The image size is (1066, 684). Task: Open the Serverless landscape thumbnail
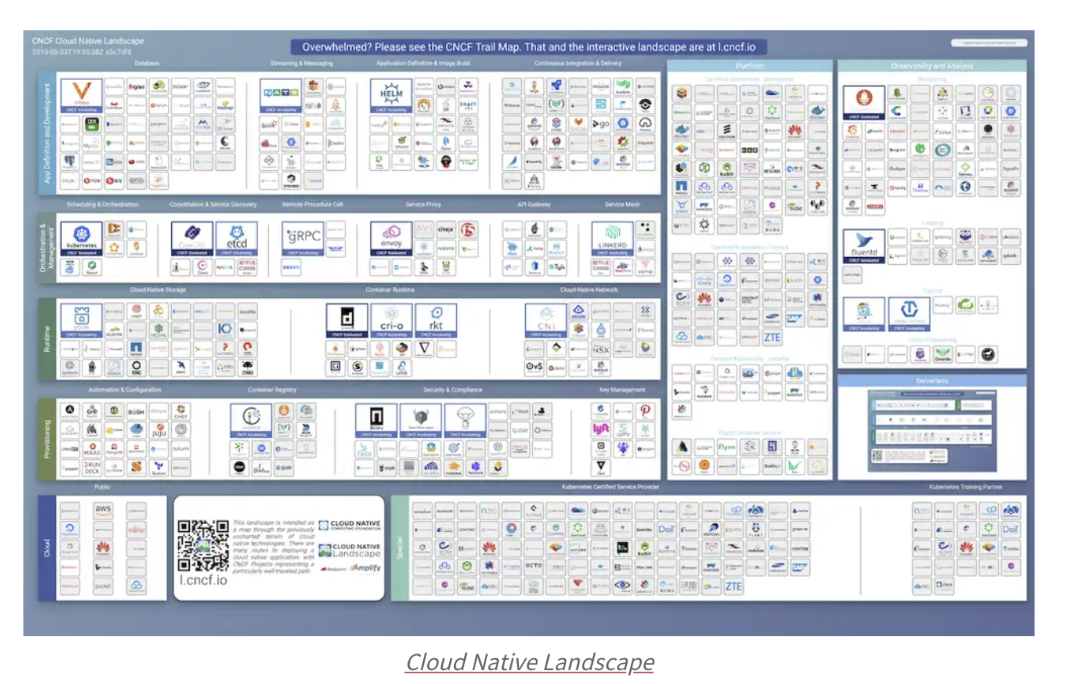[x=931, y=430]
